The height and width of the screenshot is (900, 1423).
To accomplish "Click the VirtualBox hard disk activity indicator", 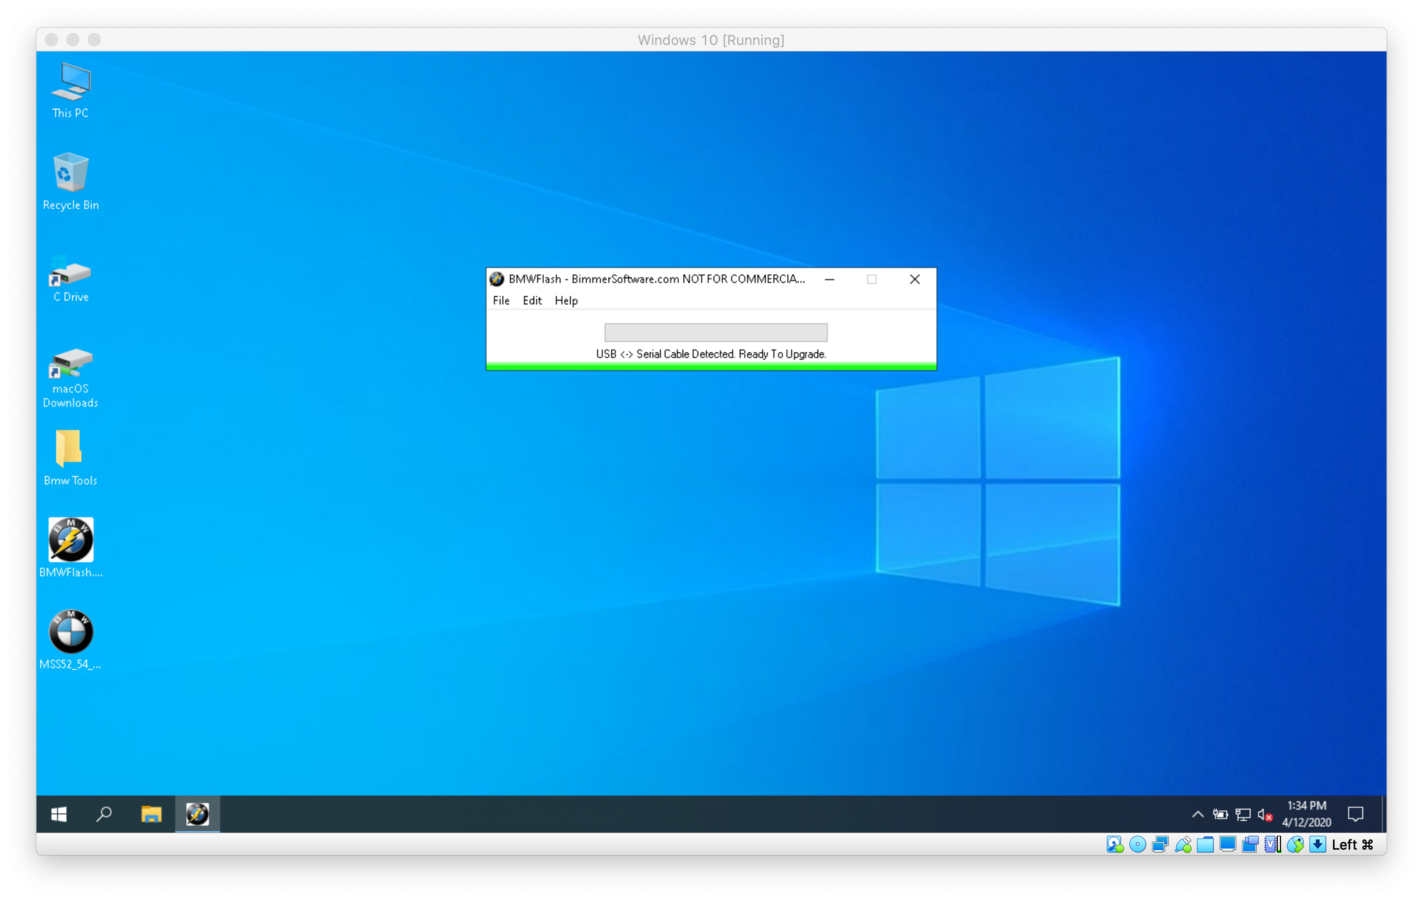I will [x=1115, y=845].
